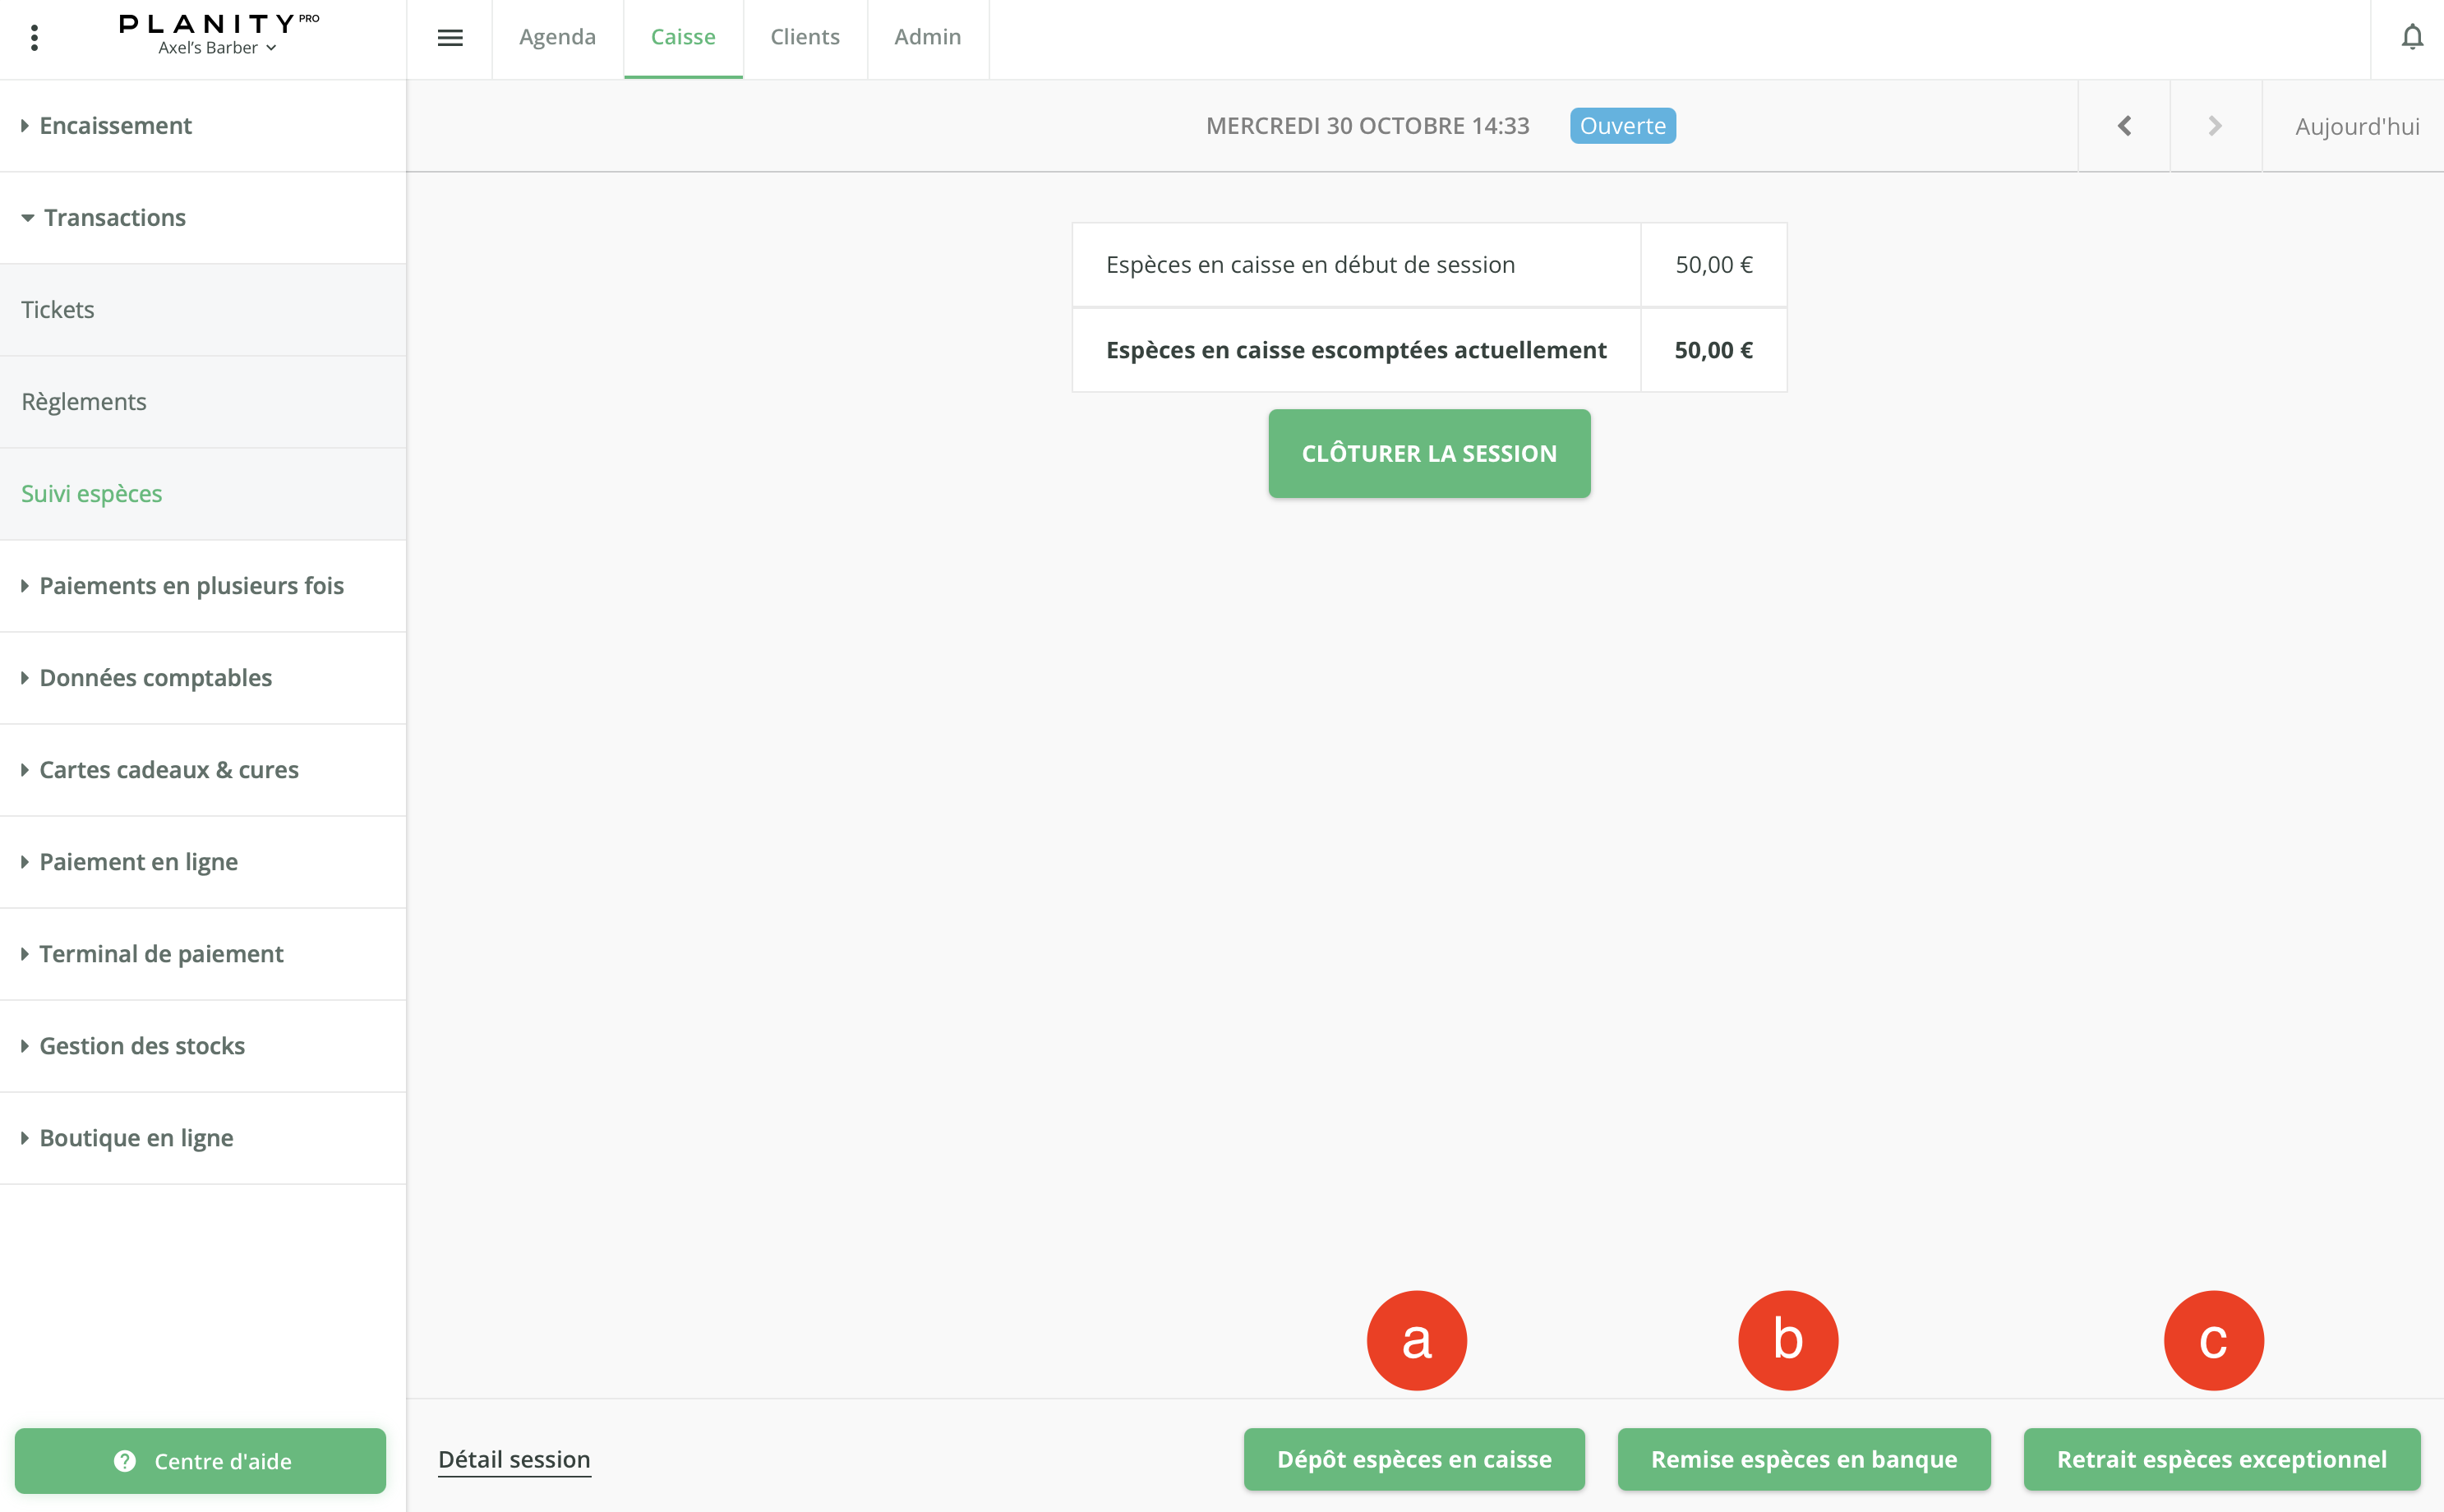Expand the Données comptables section

[155, 678]
